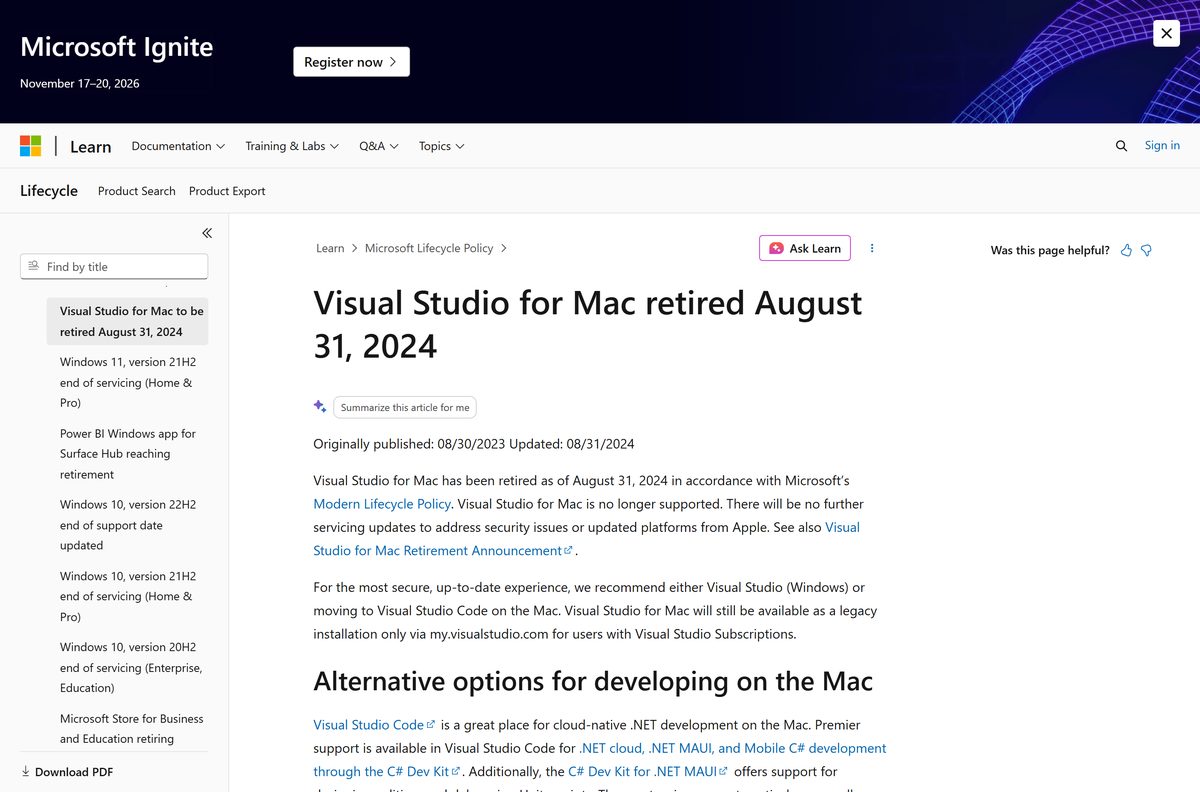Click the Register now button

click(351, 62)
